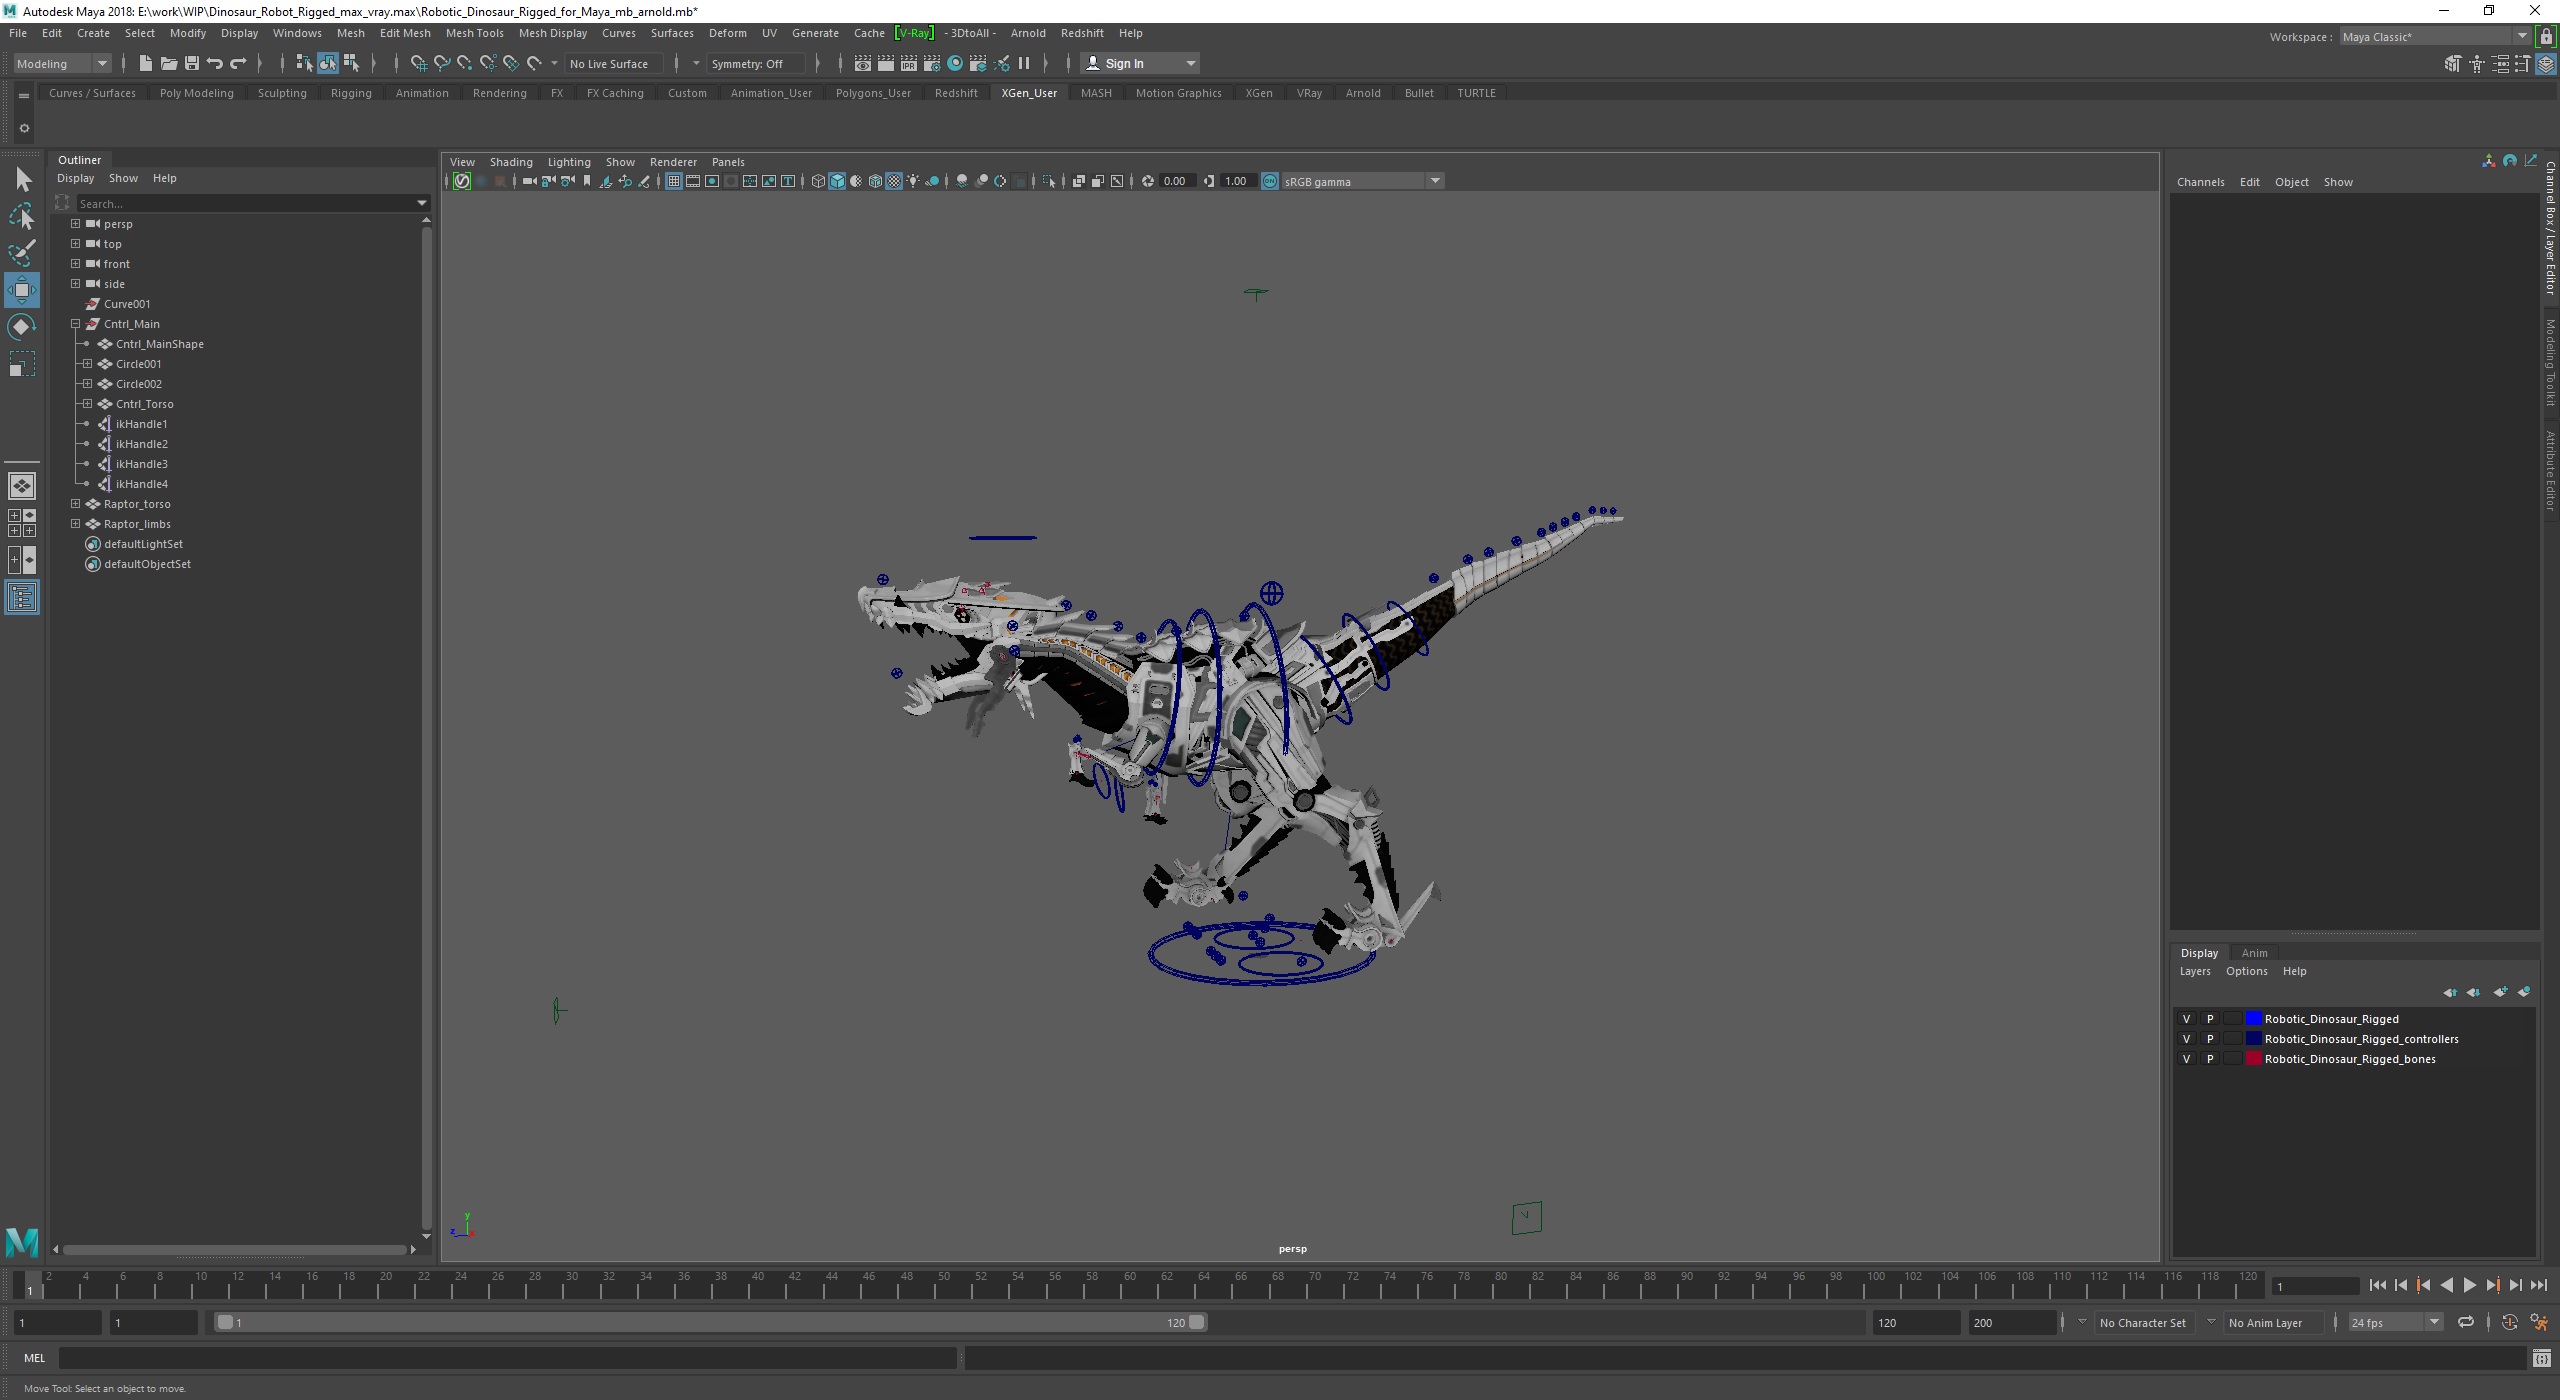Click No Live Surface field

[x=612, y=63]
